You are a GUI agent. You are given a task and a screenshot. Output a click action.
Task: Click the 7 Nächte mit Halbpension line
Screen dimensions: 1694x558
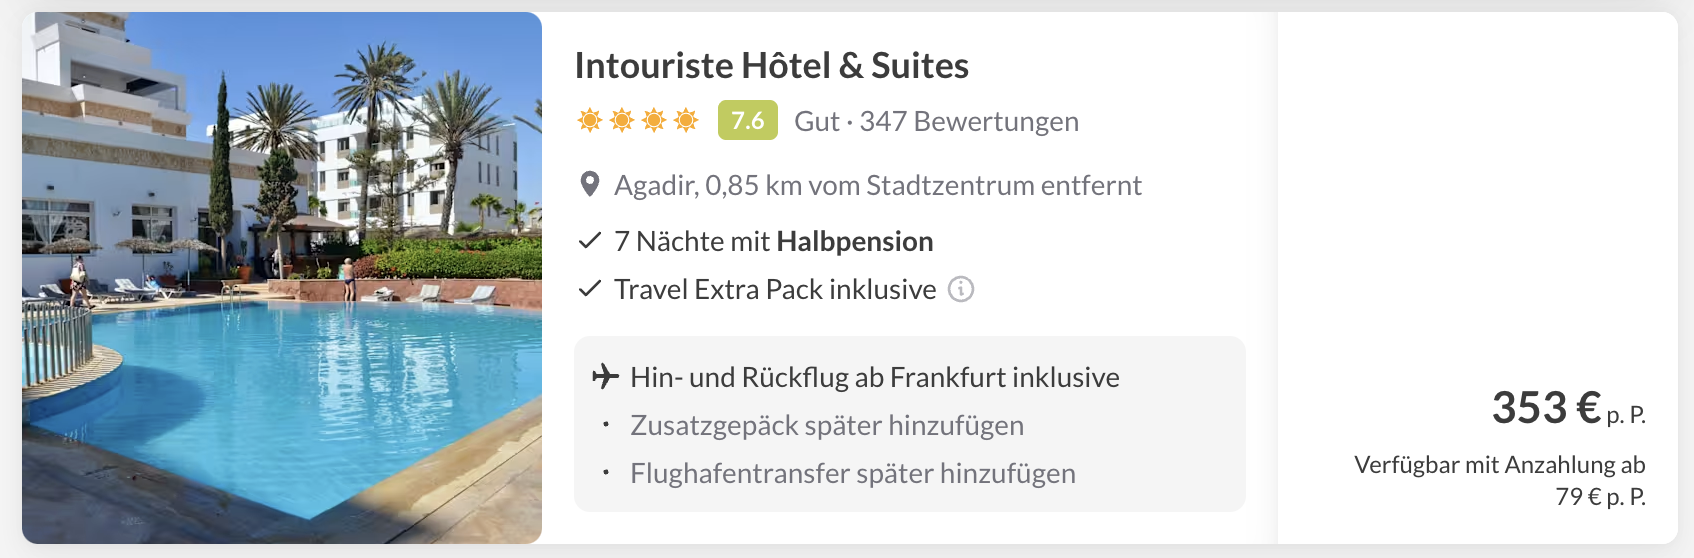pyautogui.click(x=773, y=242)
